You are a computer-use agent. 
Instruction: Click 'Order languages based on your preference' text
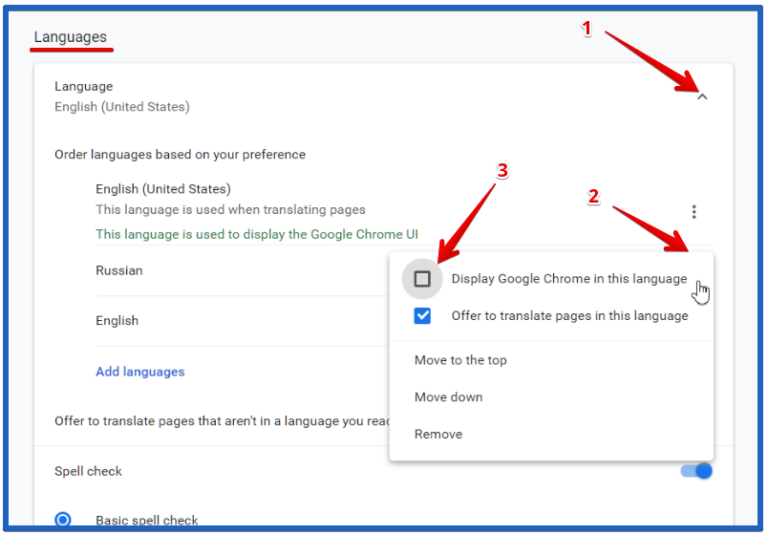[x=180, y=155]
